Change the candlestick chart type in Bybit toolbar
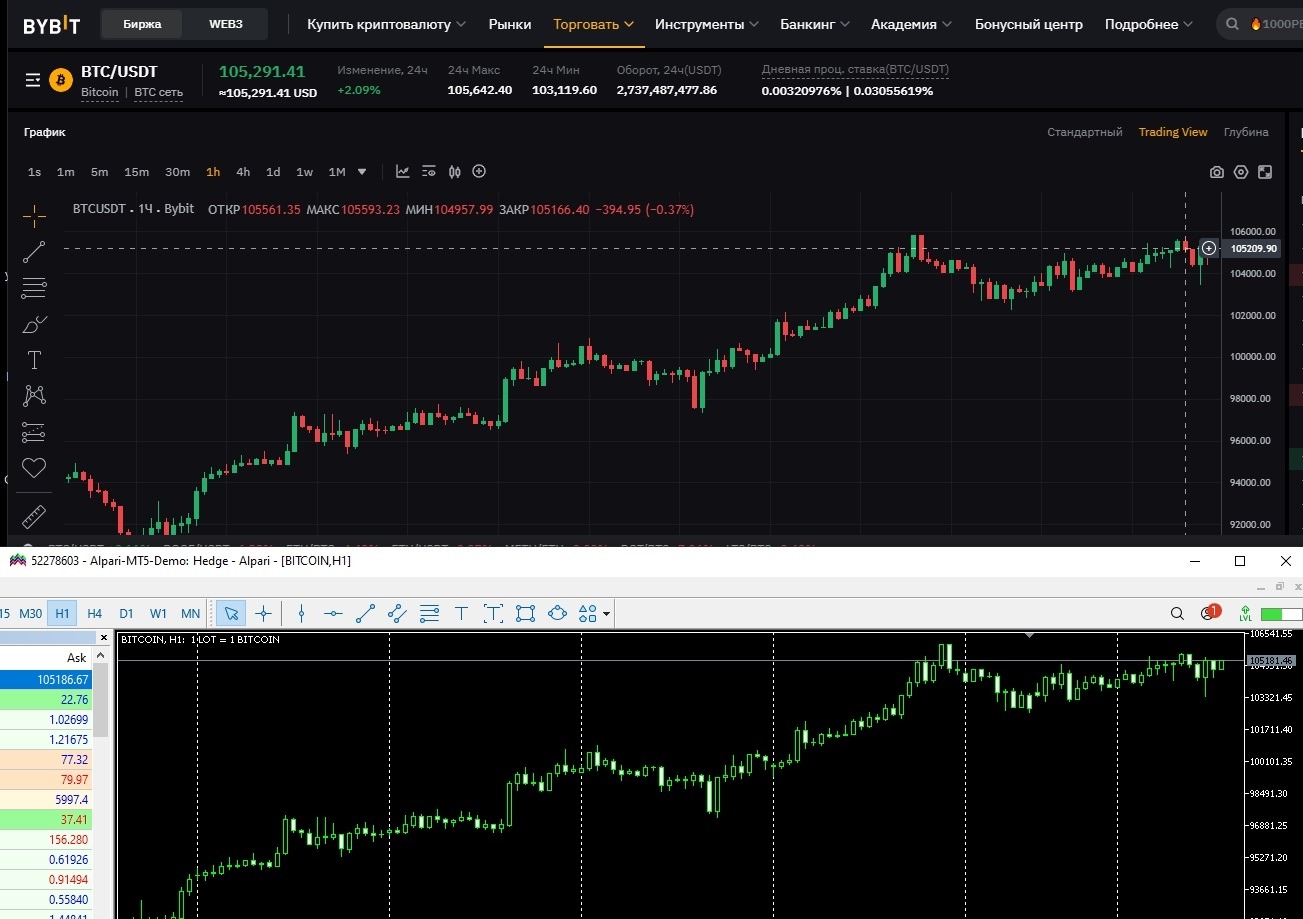This screenshot has width=1303, height=919. coord(455,172)
